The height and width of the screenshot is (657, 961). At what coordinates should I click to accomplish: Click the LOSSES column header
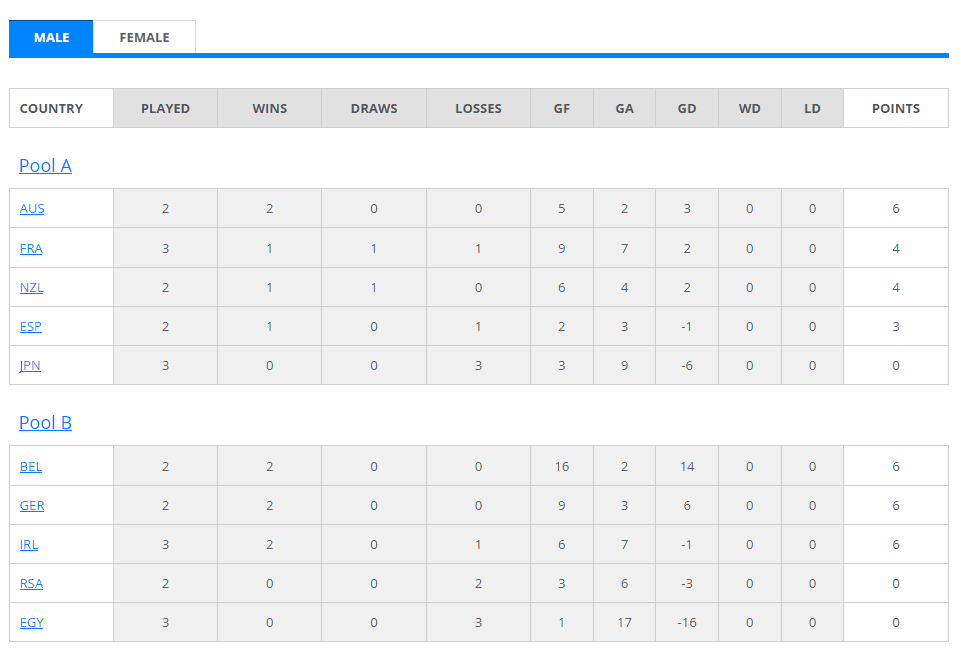(x=478, y=109)
